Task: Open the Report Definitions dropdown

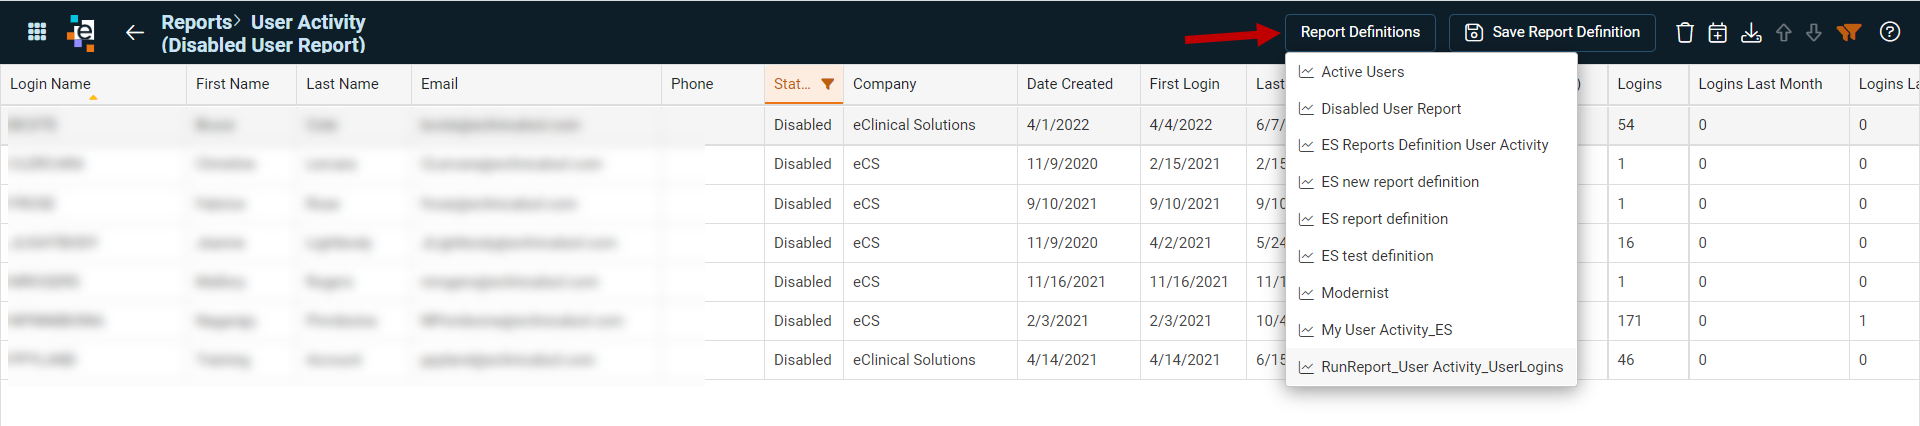Action: point(1360,32)
